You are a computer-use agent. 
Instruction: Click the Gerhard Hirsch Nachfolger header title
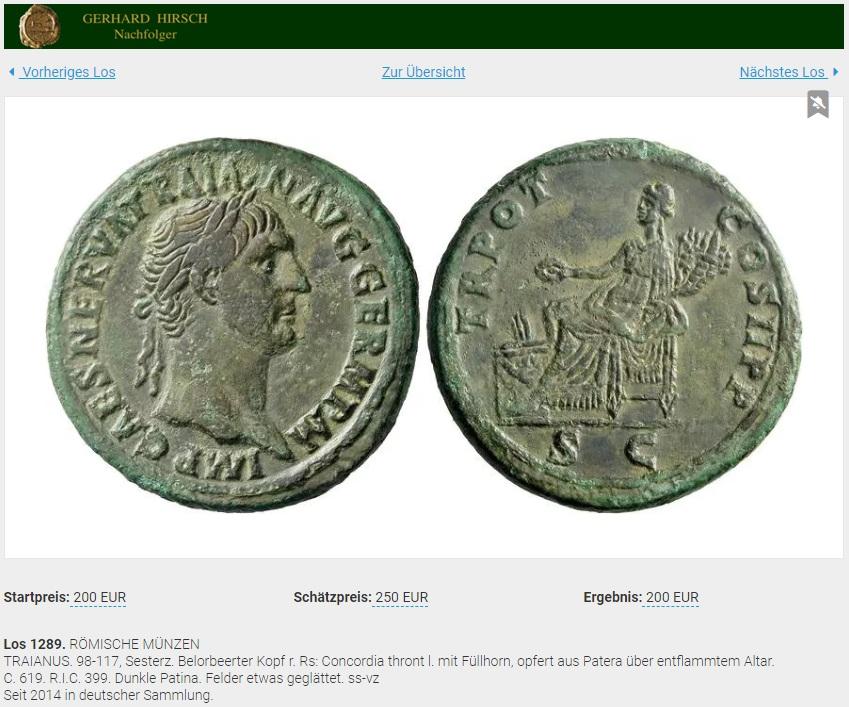tap(145, 27)
